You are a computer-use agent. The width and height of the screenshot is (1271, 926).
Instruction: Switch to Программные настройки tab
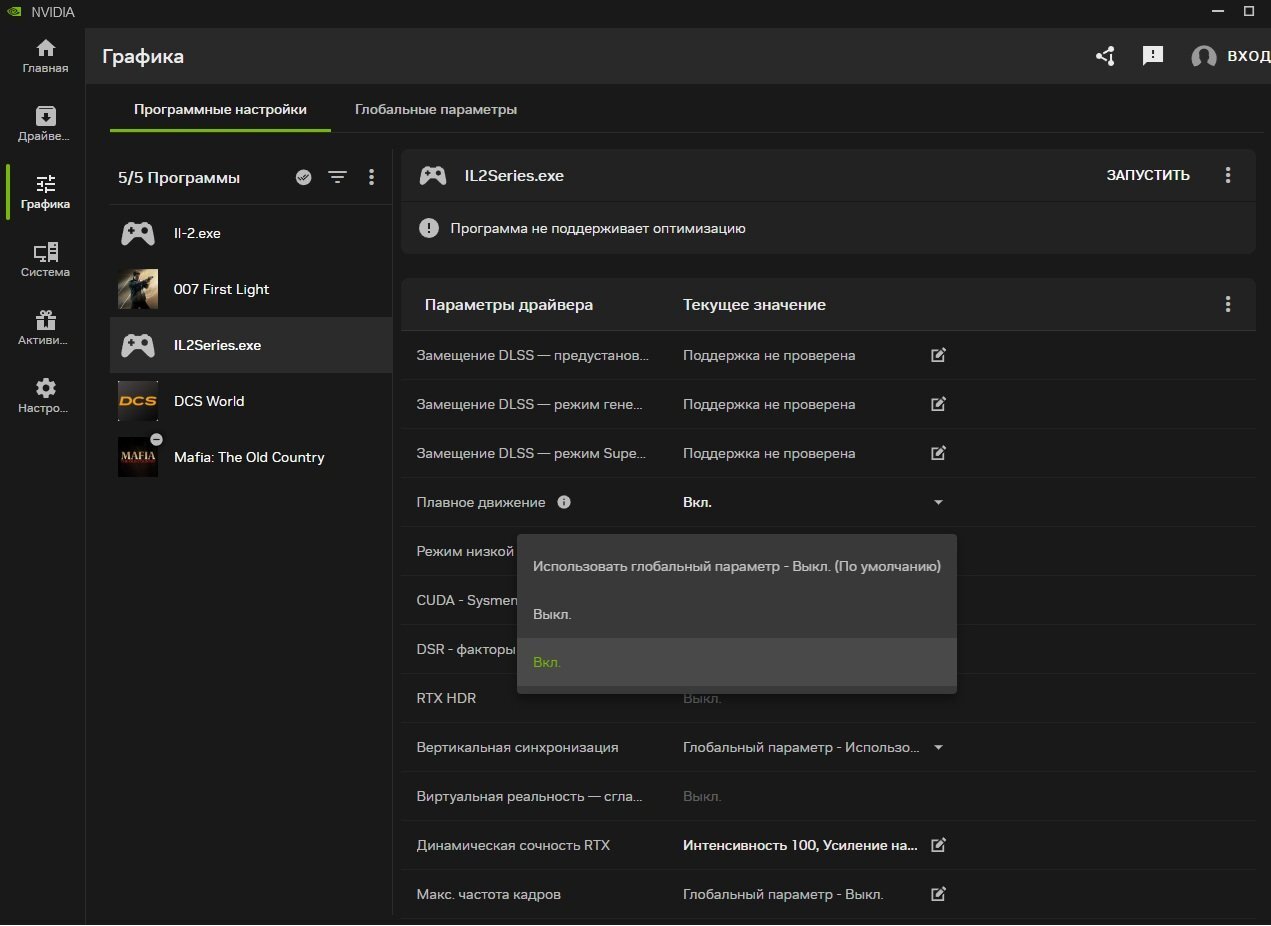(220, 109)
